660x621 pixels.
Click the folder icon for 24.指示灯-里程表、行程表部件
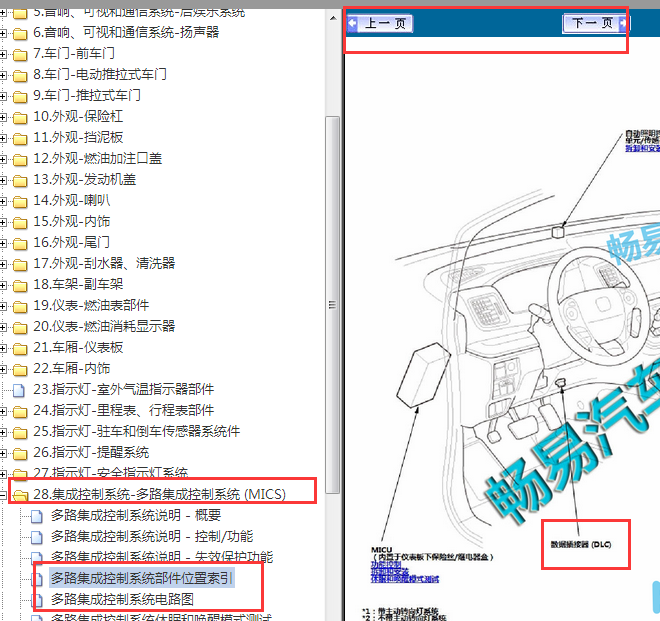tap(20, 411)
